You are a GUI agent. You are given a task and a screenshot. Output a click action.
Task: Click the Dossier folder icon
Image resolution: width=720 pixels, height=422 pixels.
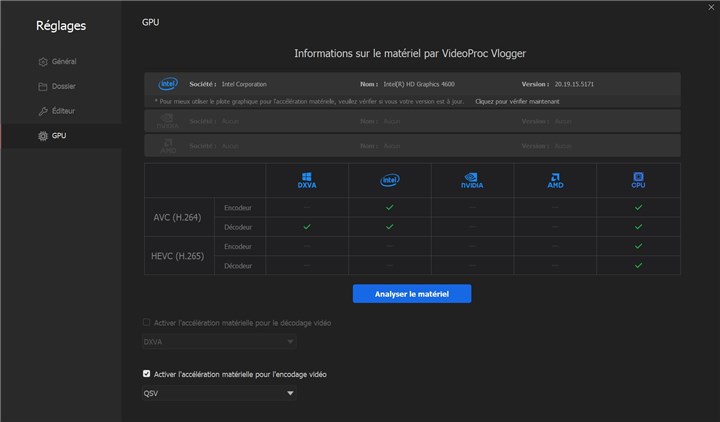pos(43,86)
